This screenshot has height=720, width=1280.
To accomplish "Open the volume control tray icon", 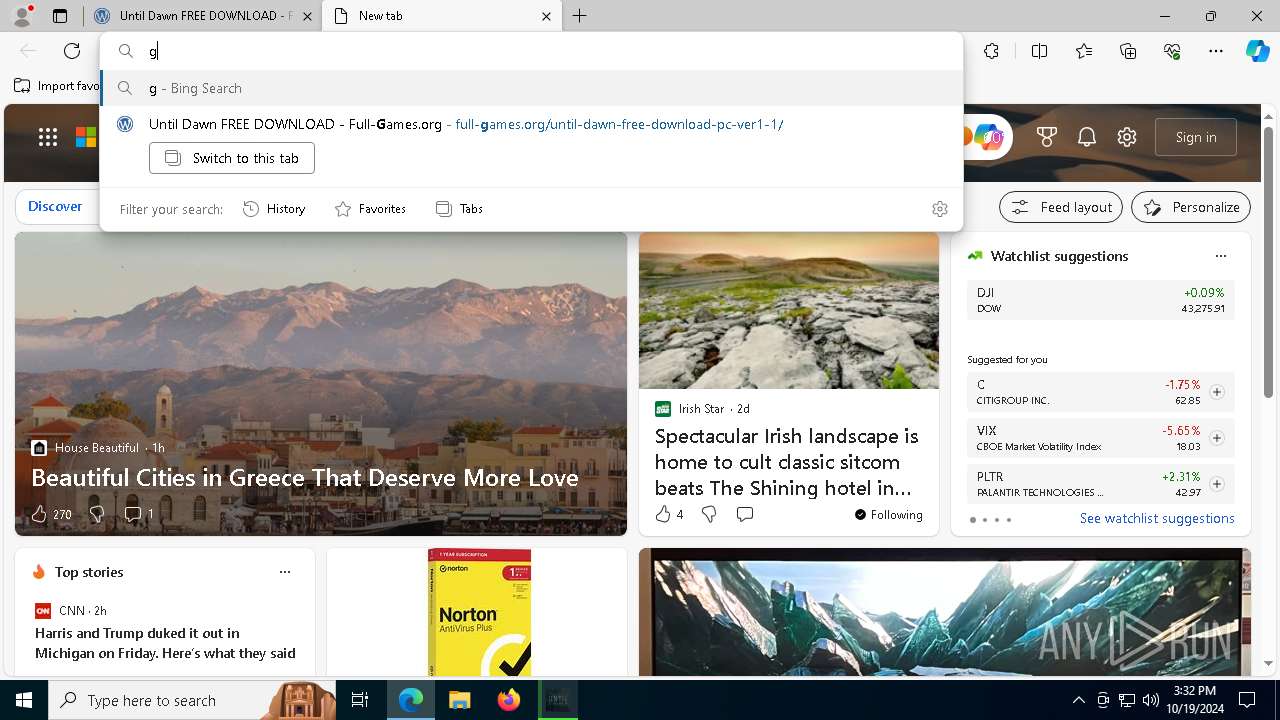I will [x=1151, y=700].
